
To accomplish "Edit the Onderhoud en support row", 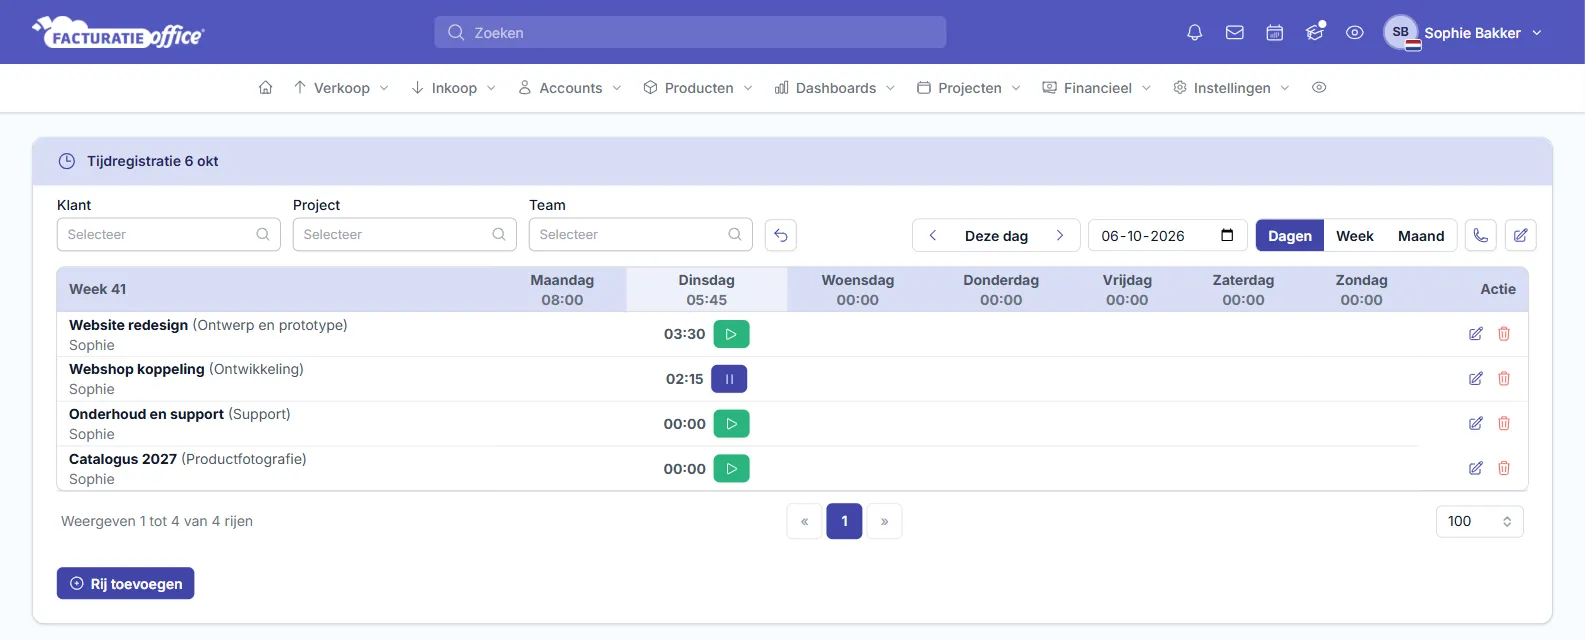I will 1476,424.
